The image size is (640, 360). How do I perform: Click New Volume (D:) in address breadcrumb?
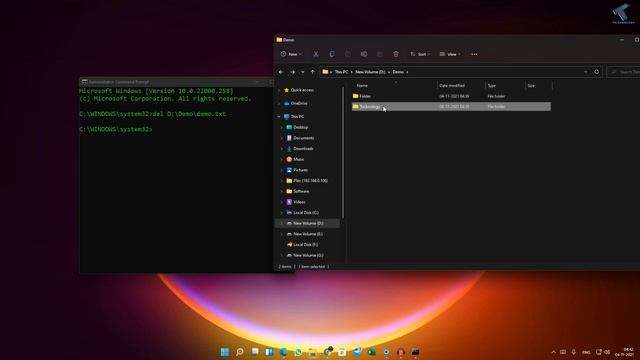[x=370, y=72]
